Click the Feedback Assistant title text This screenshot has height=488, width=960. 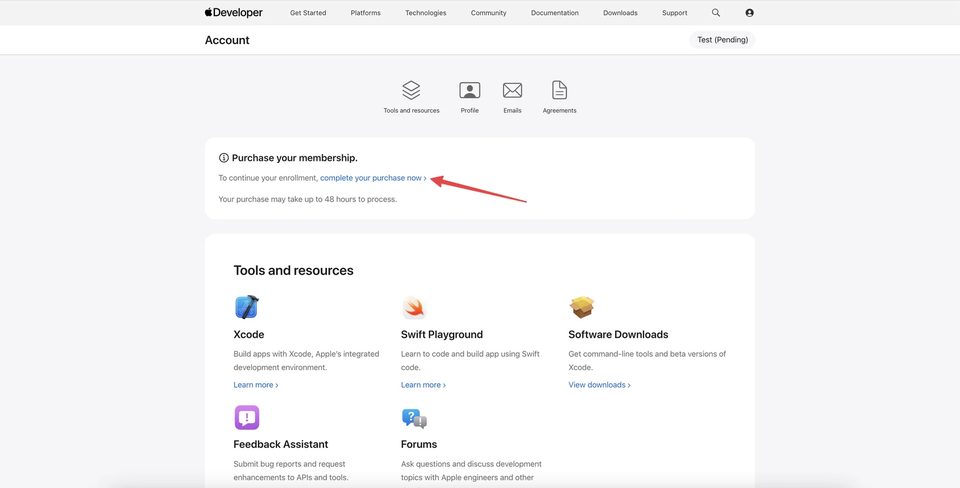280,445
